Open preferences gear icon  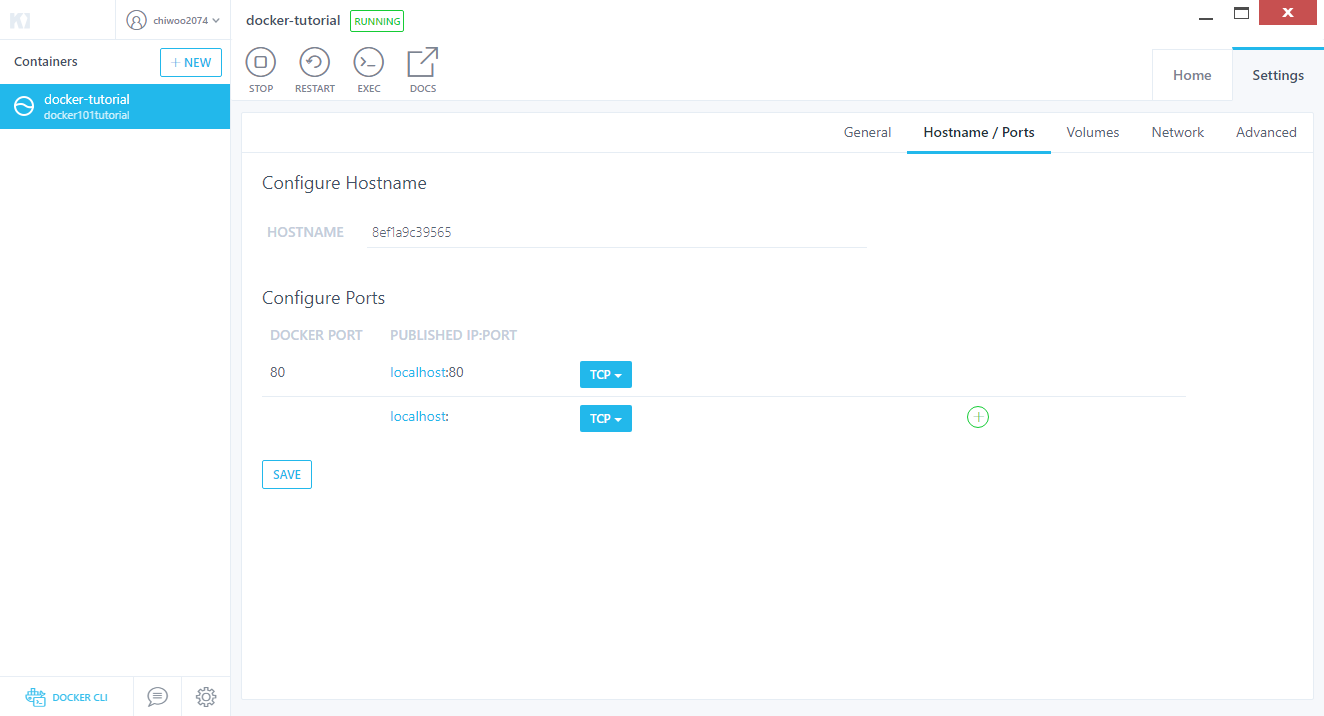206,696
